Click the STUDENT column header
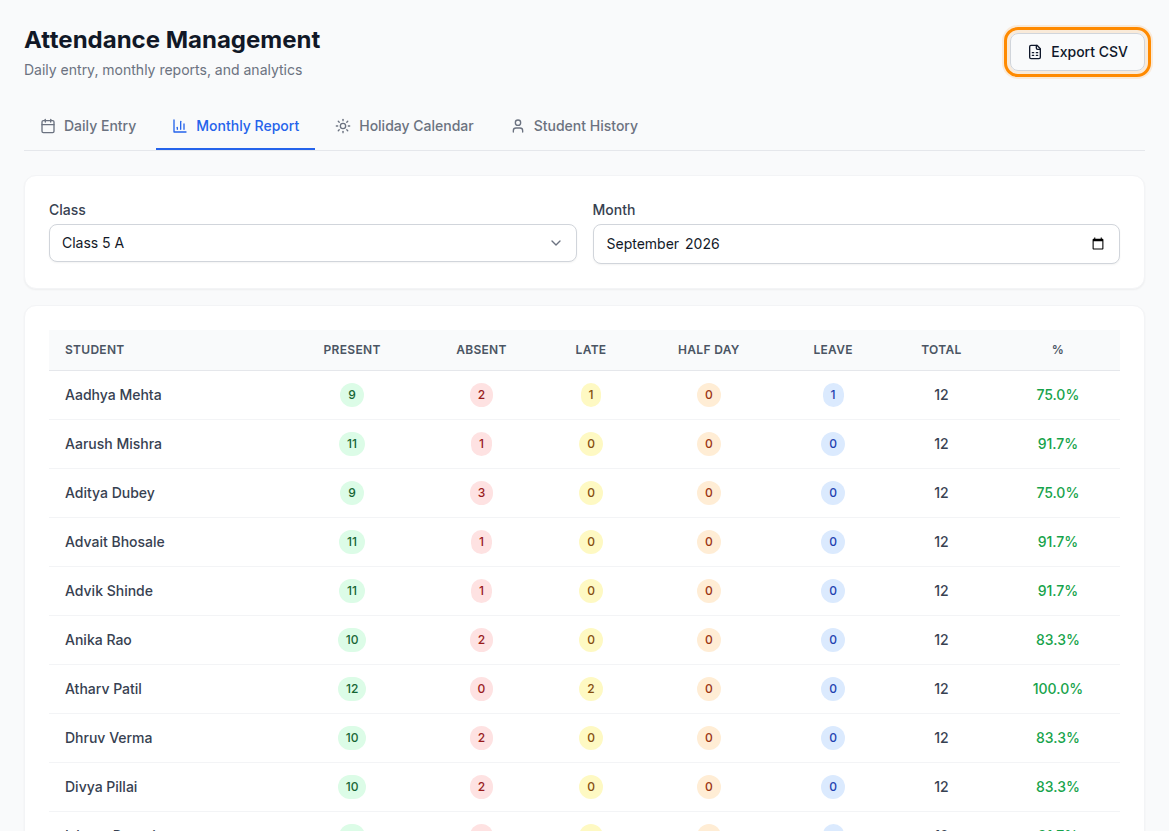Image resolution: width=1169 pixels, height=831 pixels. [95, 350]
